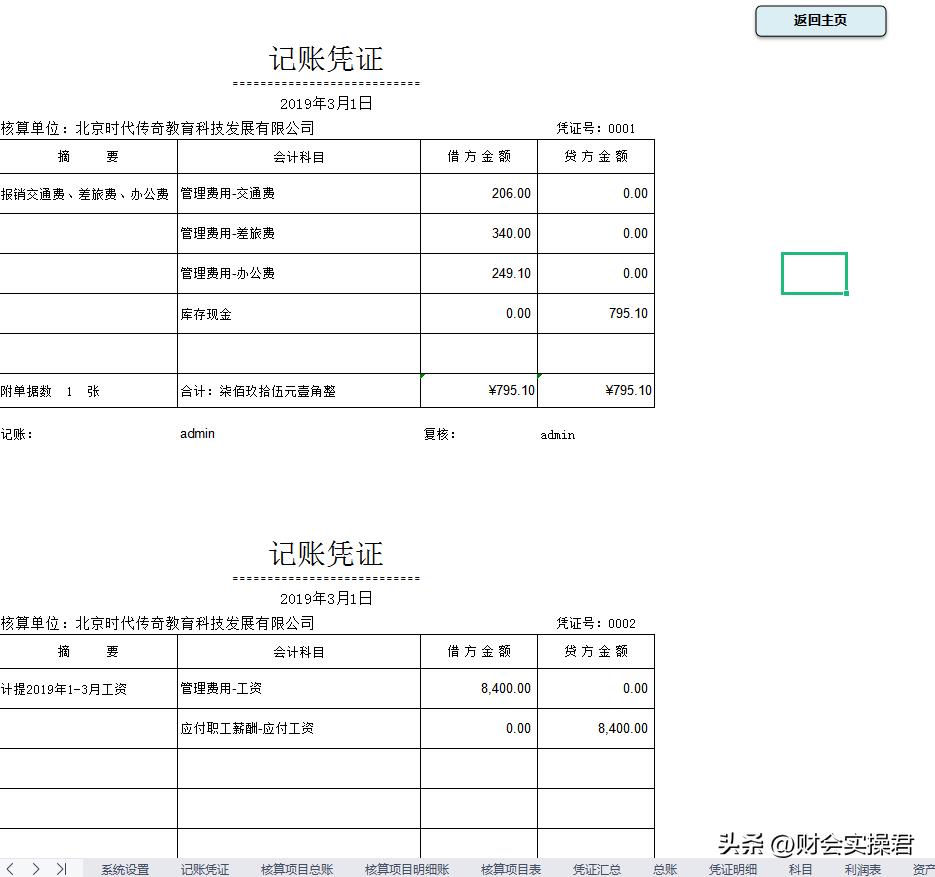This screenshot has height=877, width=935.
Task: Switch to the 凭证汇总 tab
Action: [x=596, y=869]
